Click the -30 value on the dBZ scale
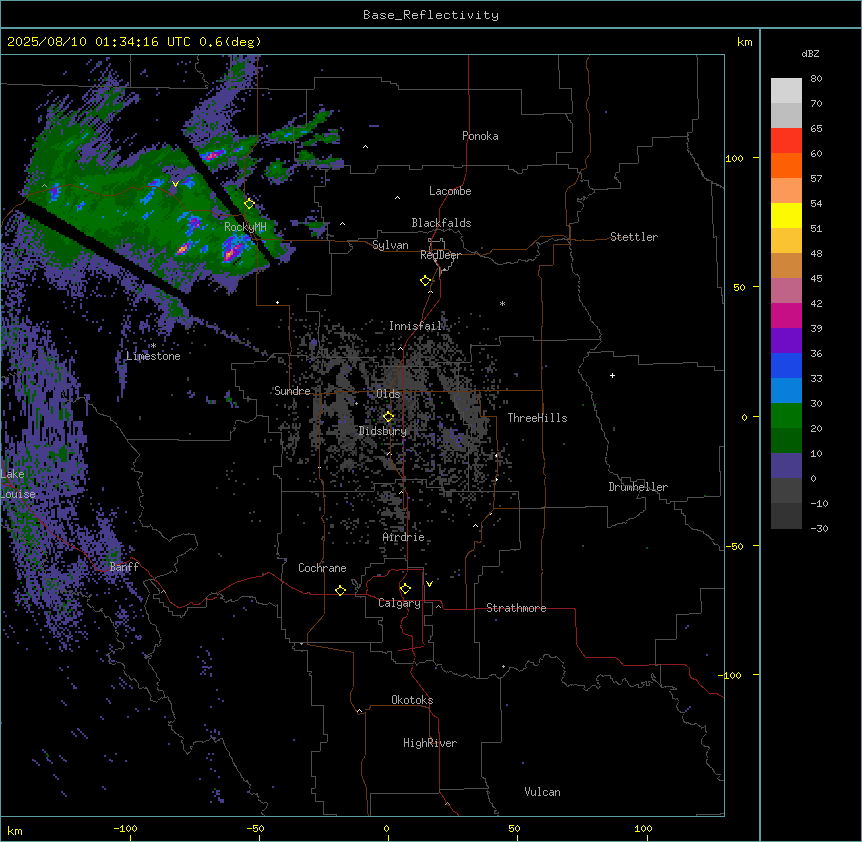Image resolution: width=862 pixels, height=842 pixels. pos(819,529)
